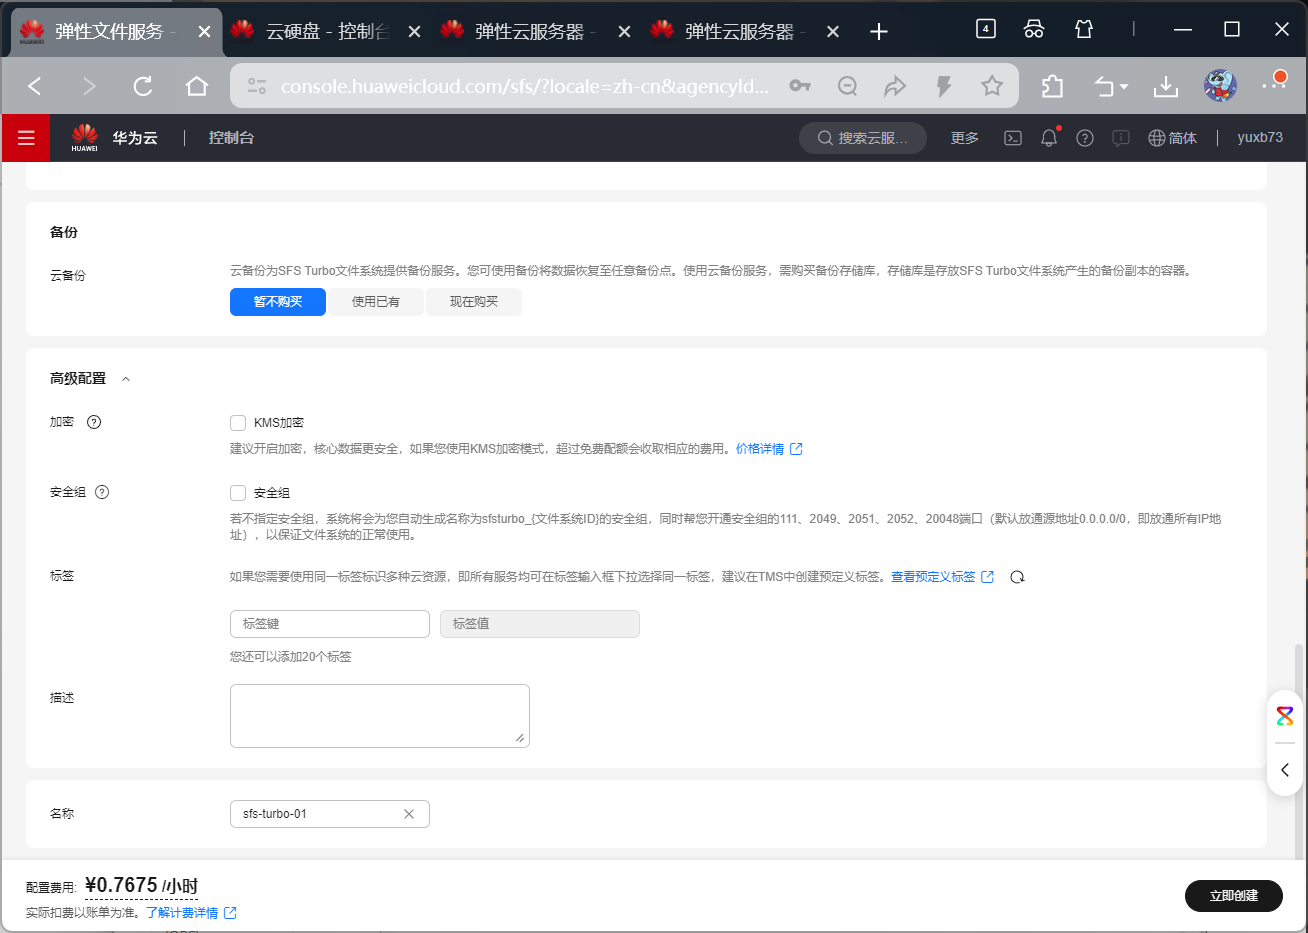Bookmark the page with the star icon

tap(992, 86)
